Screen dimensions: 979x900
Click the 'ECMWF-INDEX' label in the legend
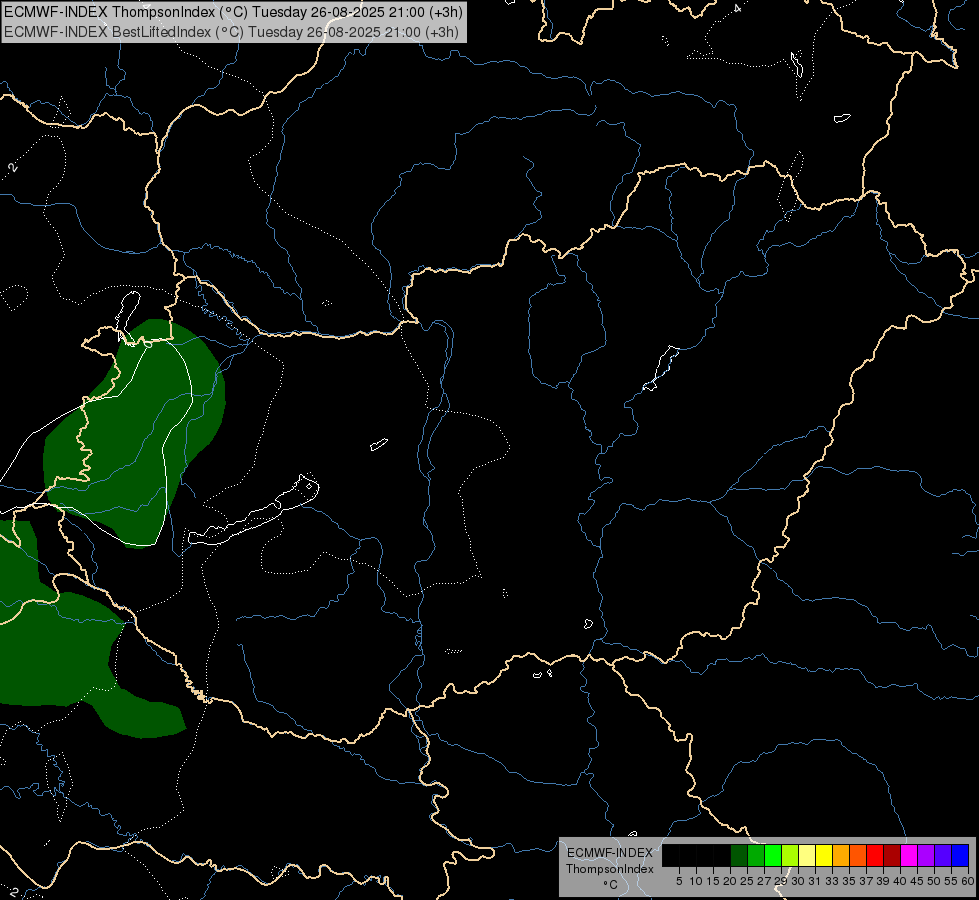(x=609, y=853)
